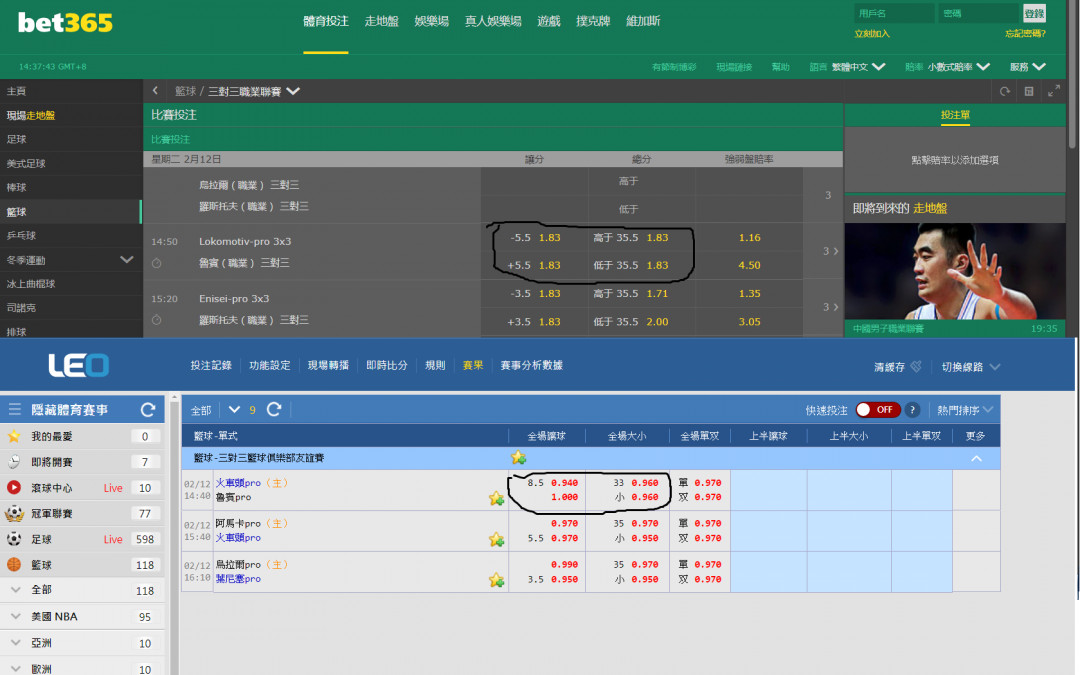Click the 密碼 password field

click(978, 13)
